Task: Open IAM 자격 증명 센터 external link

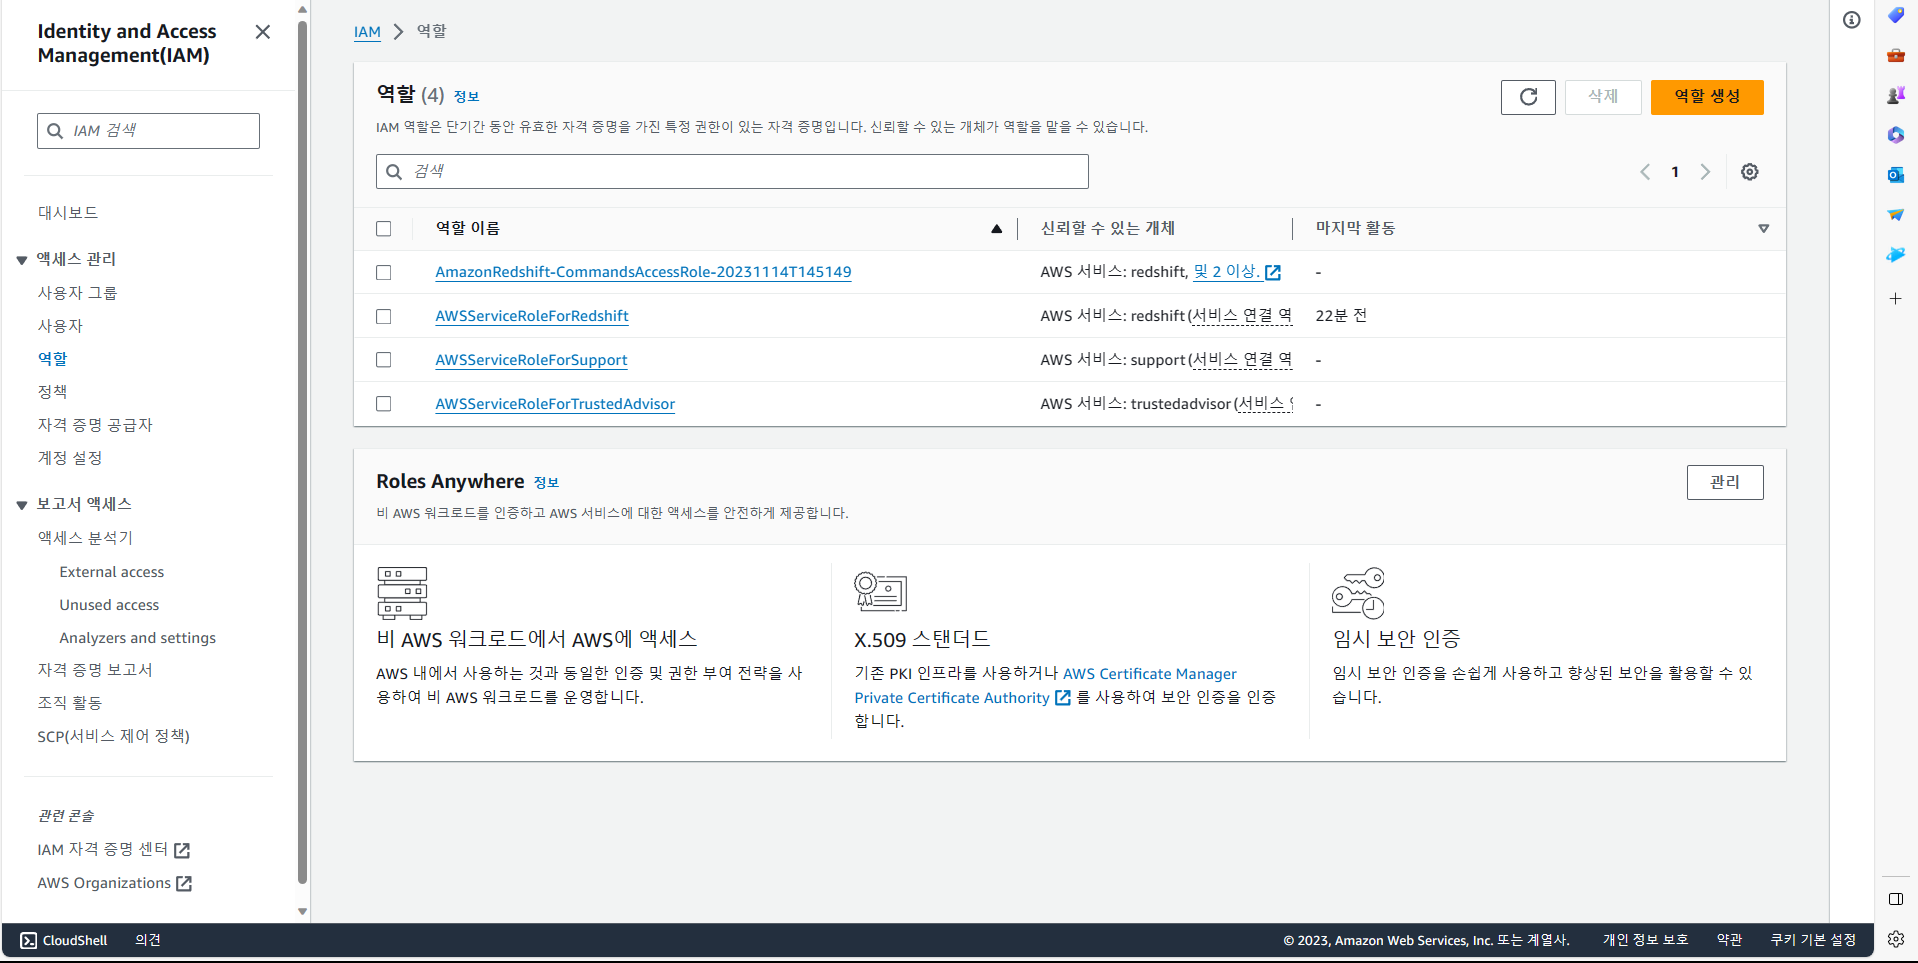Action: [113, 850]
